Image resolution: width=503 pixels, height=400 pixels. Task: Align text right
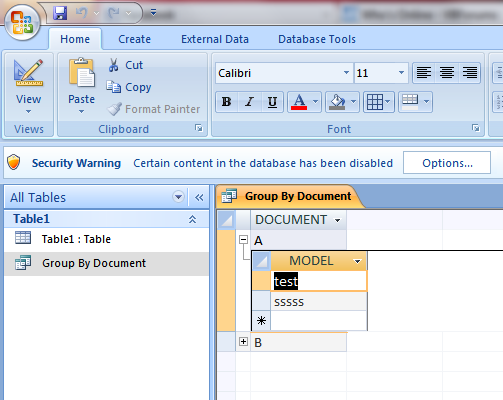coord(470,72)
